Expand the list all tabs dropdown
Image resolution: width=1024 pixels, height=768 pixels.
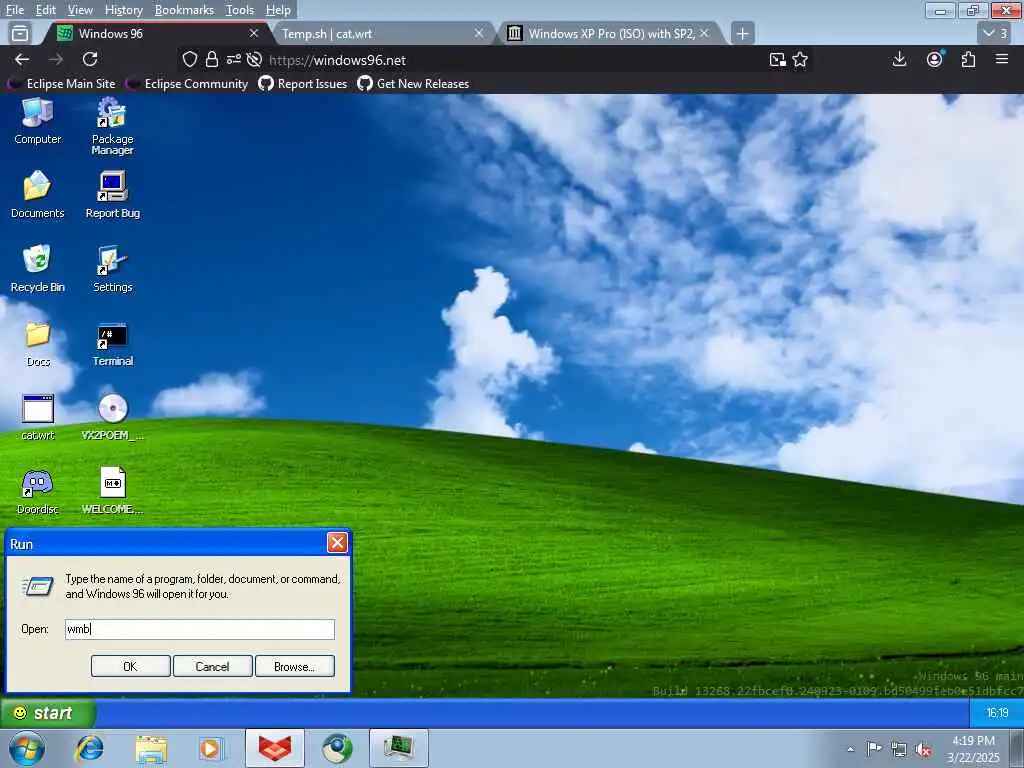point(995,33)
